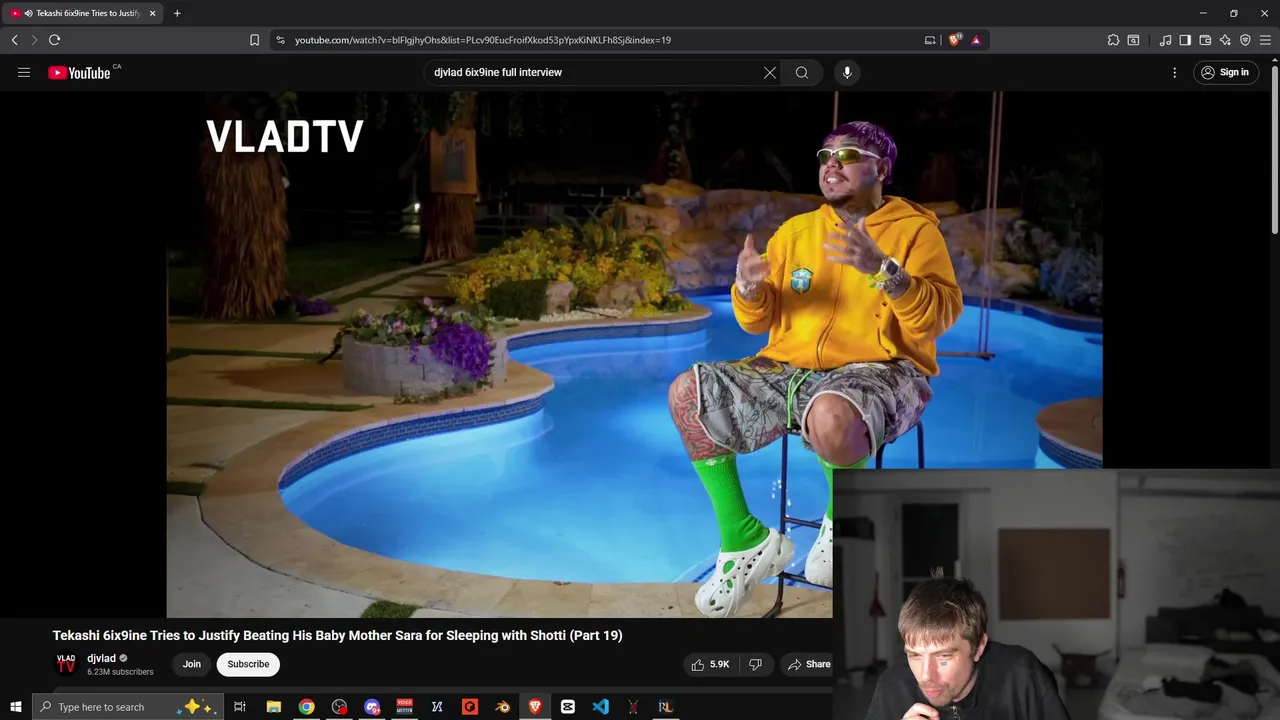The width and height of the screenshot is (1280, 720).
Task: Open the Brave Shields lion icon
Action: [955, 40]
